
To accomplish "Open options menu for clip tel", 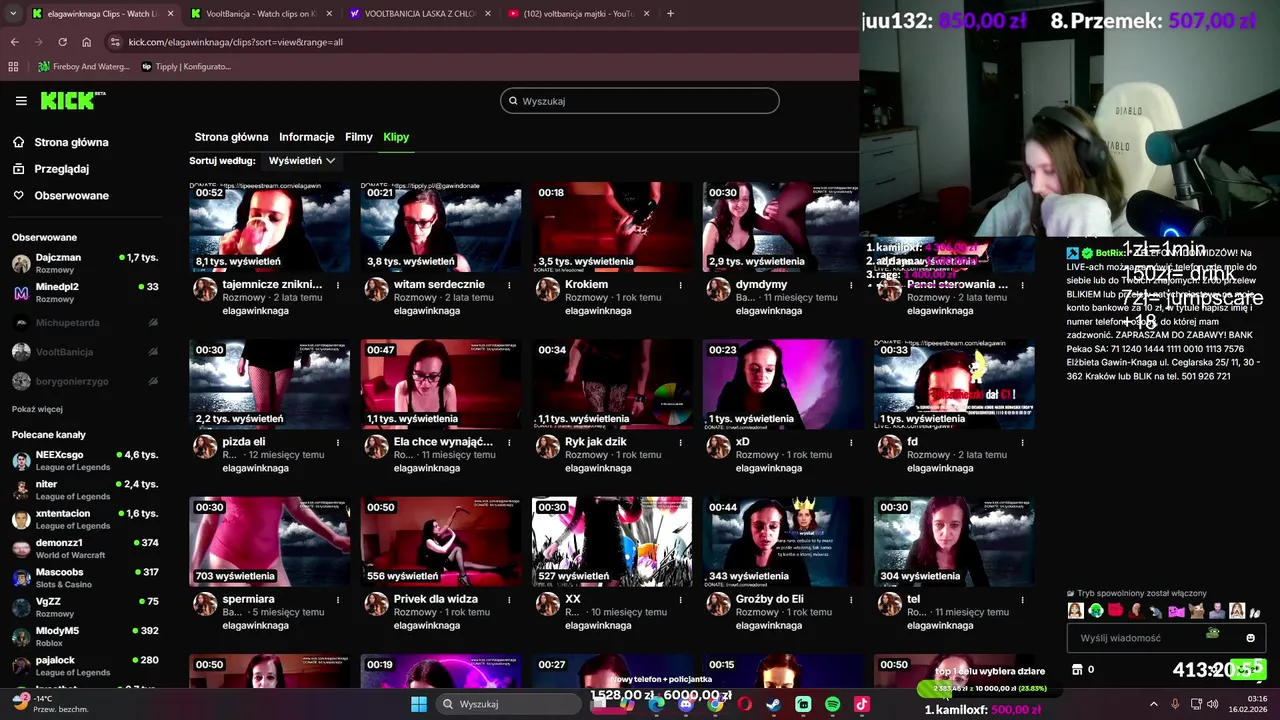I will (1023, 599).
